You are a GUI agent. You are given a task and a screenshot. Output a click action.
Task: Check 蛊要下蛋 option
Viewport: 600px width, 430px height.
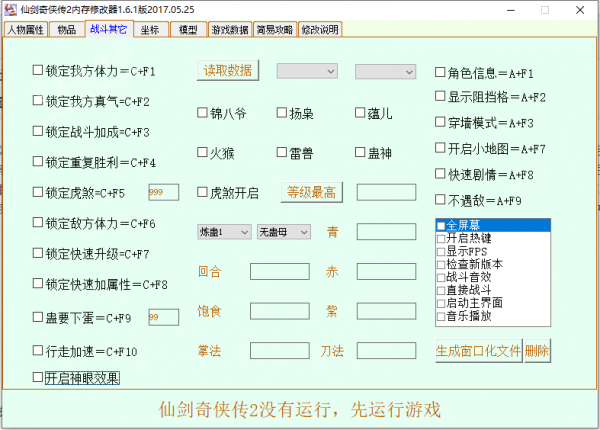point(38,317)
